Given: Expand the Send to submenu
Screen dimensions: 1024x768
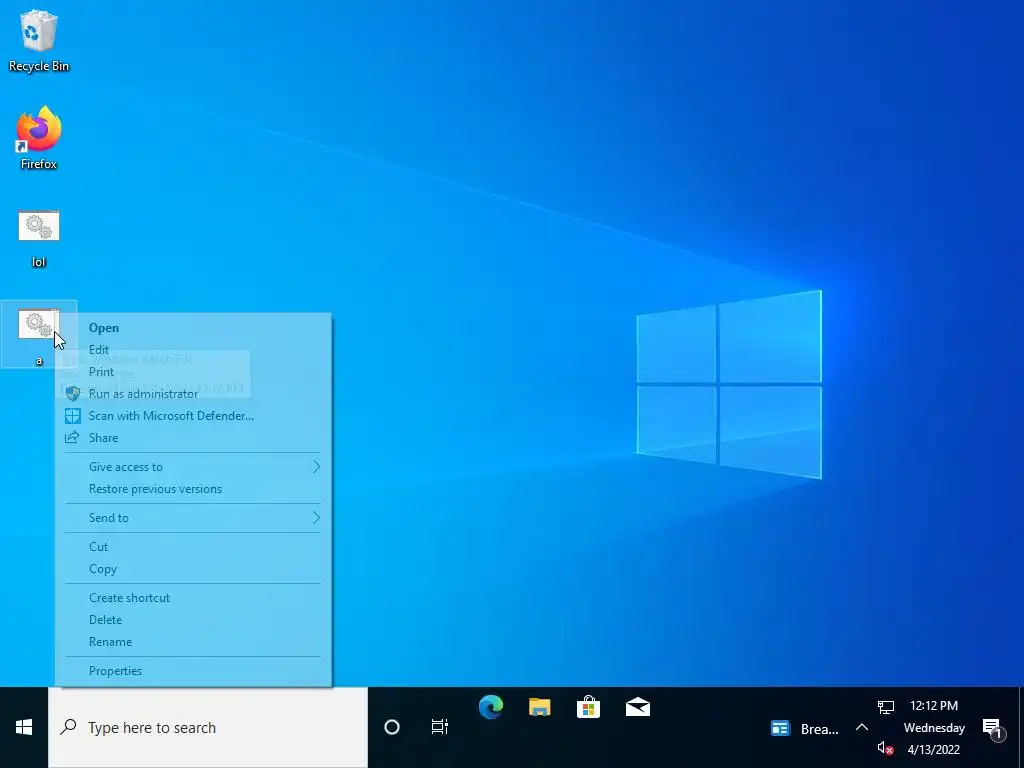Looking at the screenshot, I should click(193, 518).
